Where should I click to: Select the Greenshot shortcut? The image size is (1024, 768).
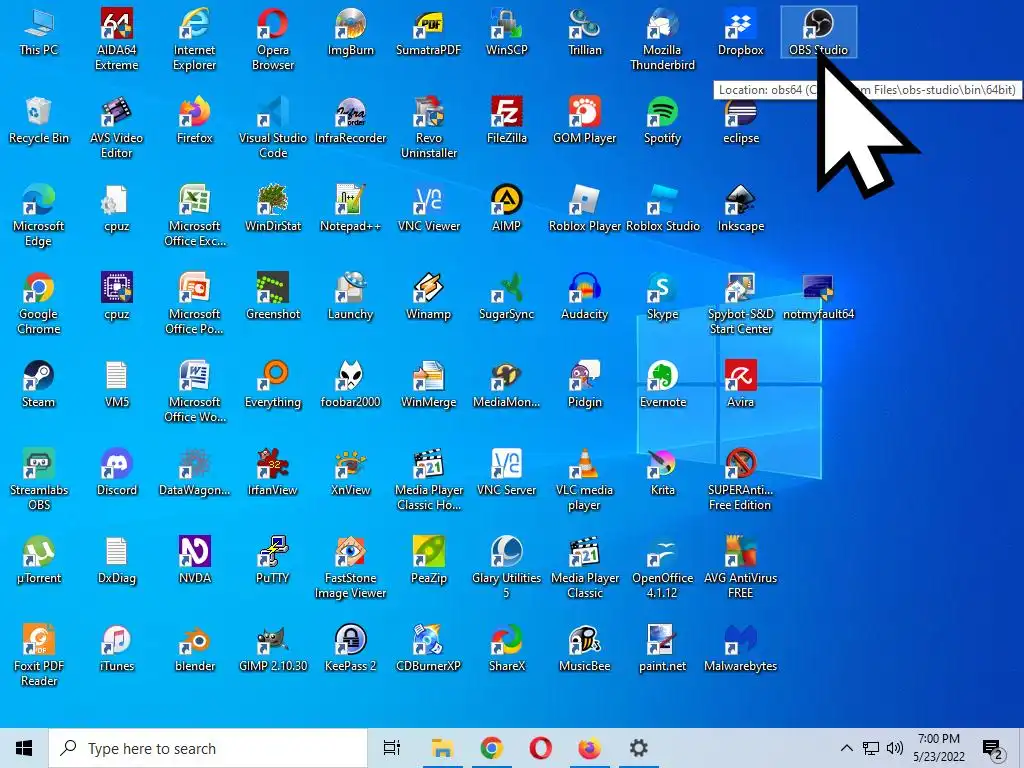tap(273, 296)
